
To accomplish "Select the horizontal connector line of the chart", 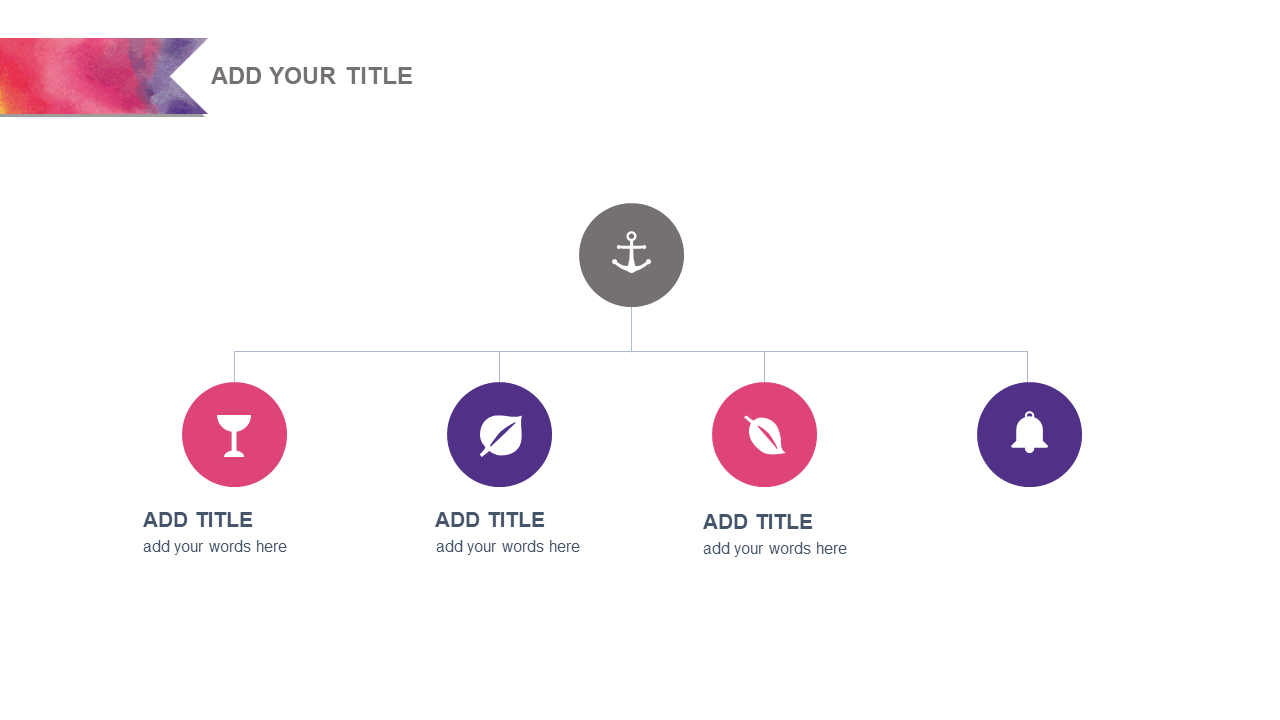I will tap(380, 351).
